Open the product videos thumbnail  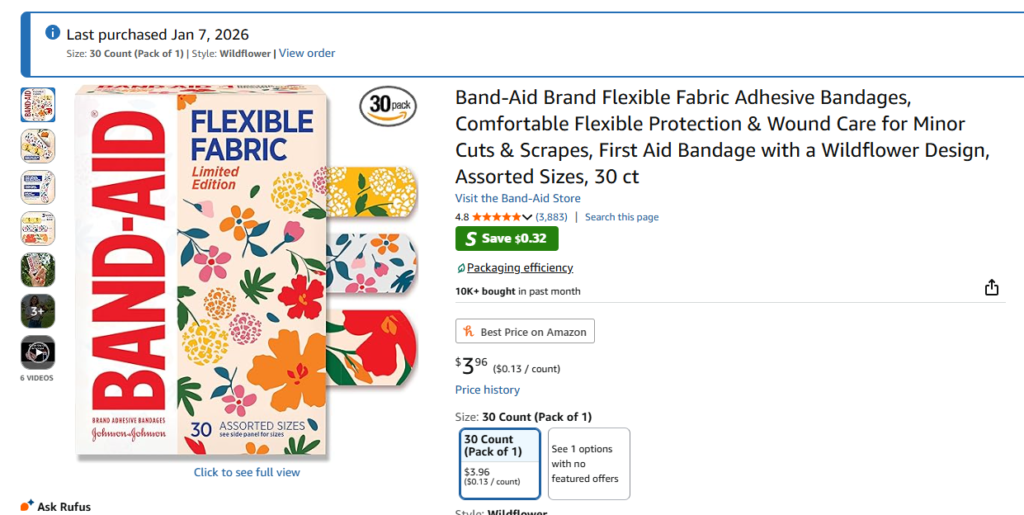point(38,352)
